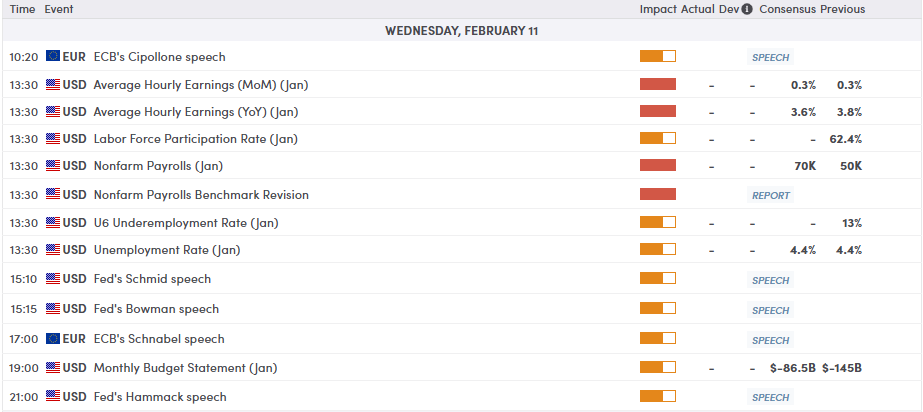Click the orange impact bar for Fed's Hammack speech

[657, 397]
